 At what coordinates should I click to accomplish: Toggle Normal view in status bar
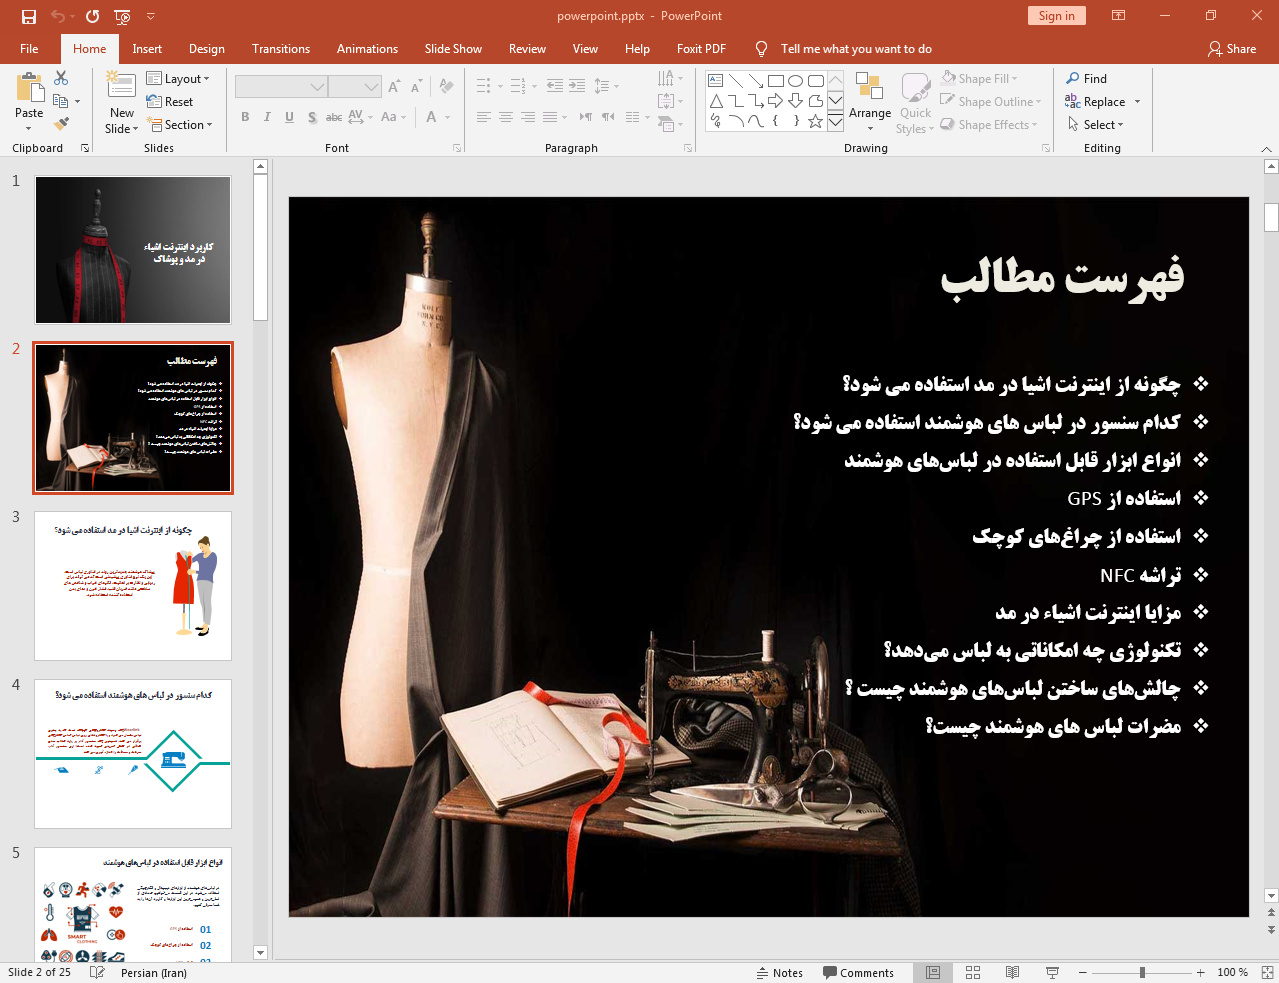click(933, 972)
